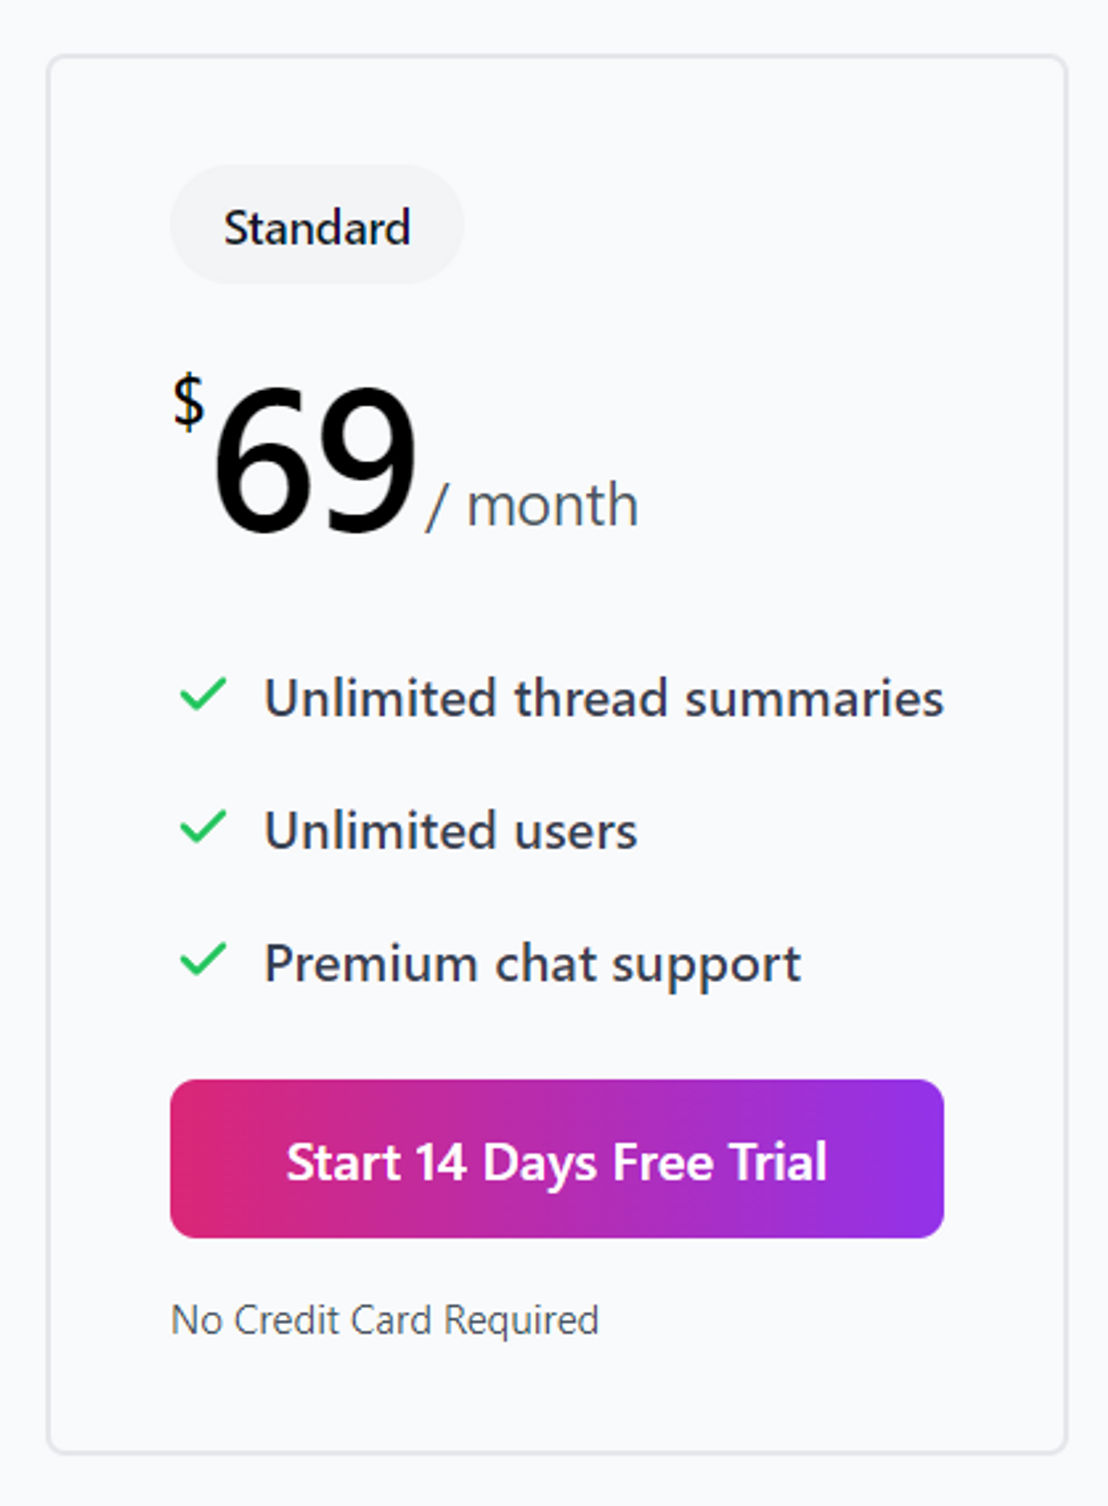
Task: Click the / month billing label
Action: 532,505
